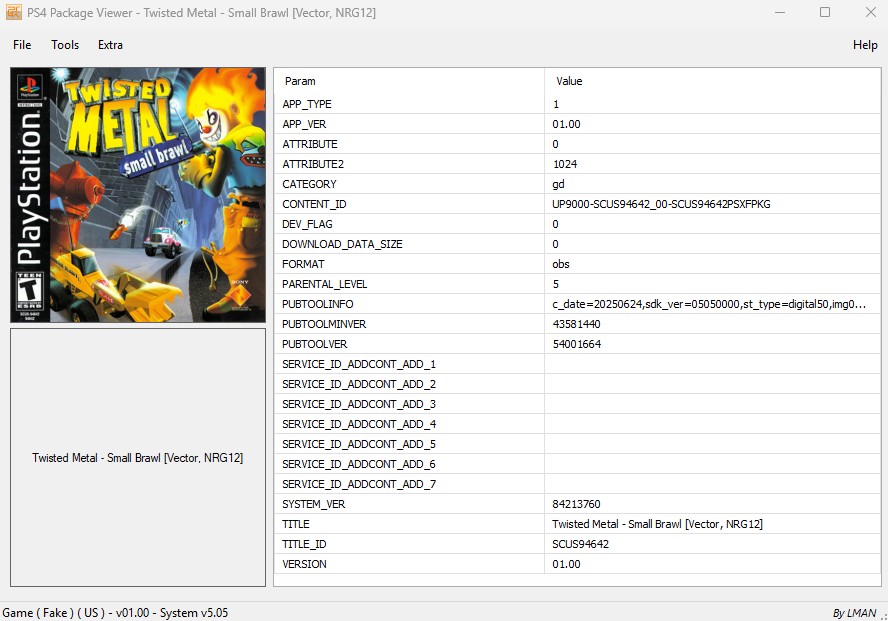Click the Twisted Metal cover art image
The image size is (888, 621).
pyautogui.click(x=138, y=195)
